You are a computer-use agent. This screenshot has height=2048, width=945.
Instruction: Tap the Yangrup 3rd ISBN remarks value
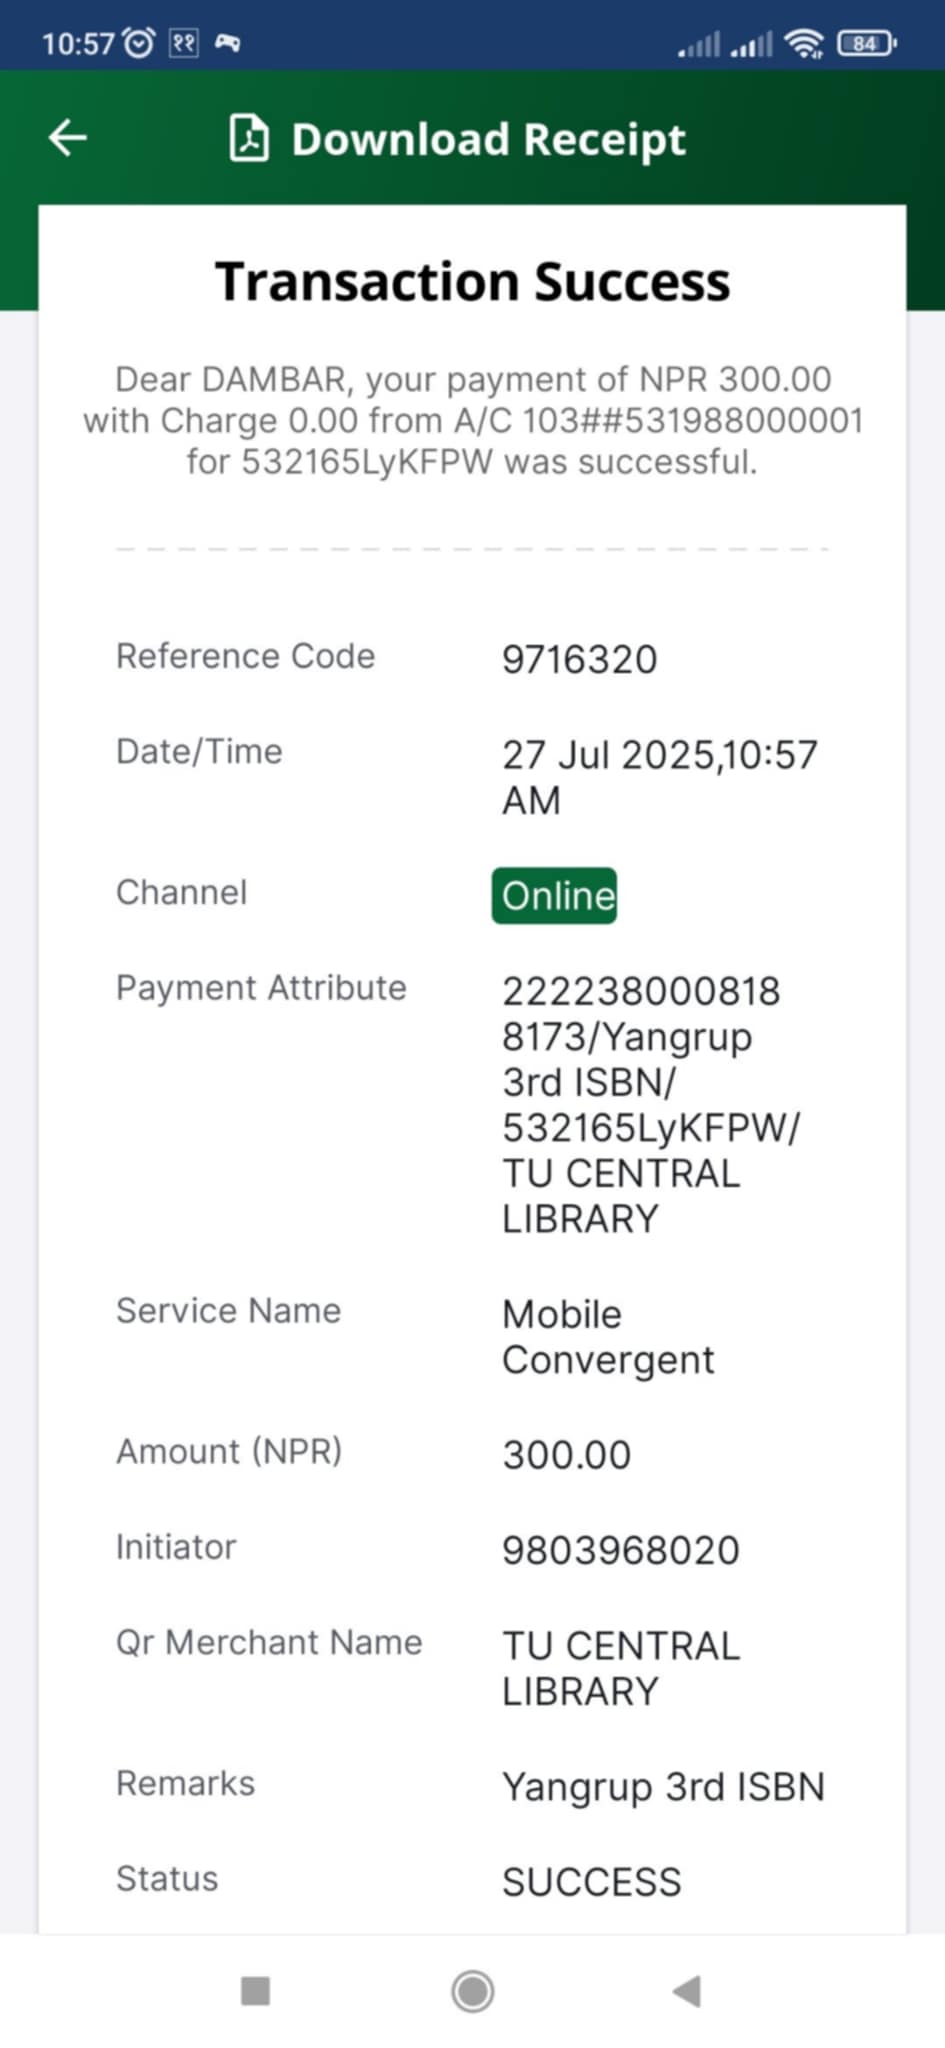[x=663, y=1787]
